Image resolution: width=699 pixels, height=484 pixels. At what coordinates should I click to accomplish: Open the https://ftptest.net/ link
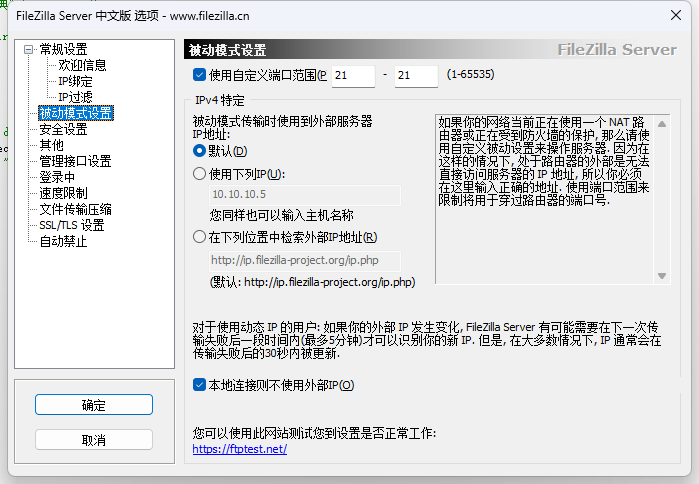[x=240, y=449]
